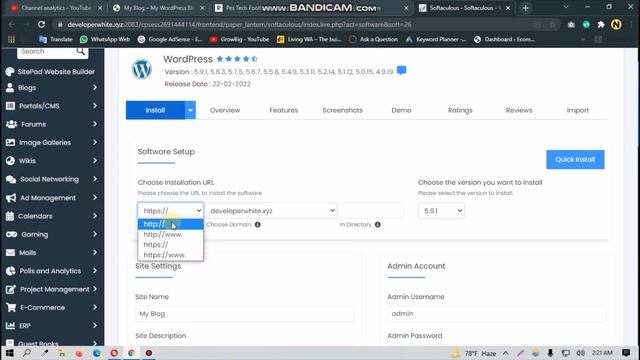Expand the Portals/CMS category

(95, 106)
